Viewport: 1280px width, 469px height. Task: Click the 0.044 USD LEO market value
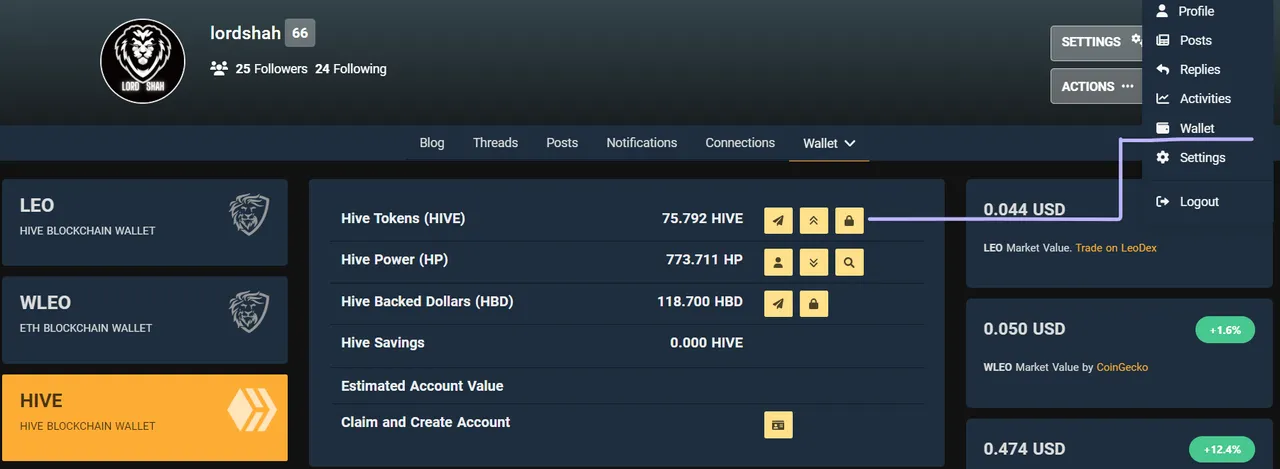(x=1024, y=209)
